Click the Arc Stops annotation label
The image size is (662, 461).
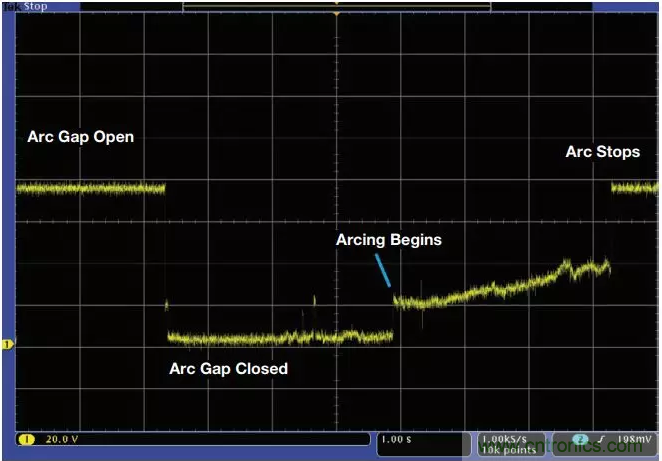pyautogui.click(x=602, y=152)
